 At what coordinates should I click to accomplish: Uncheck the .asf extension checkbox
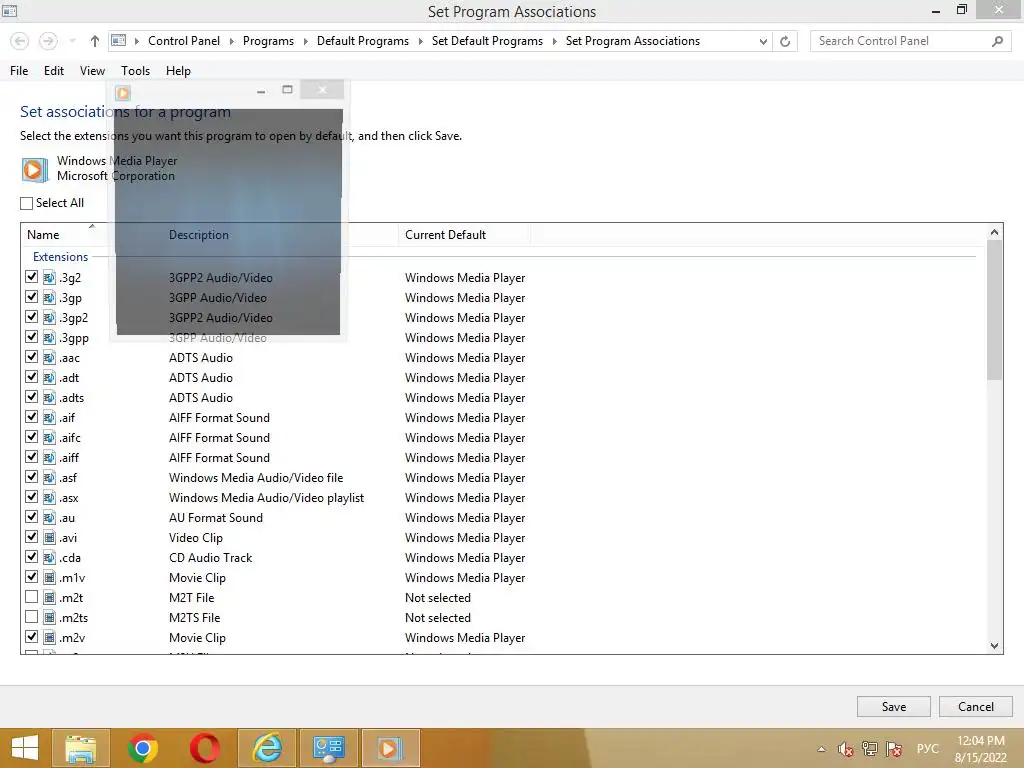(31, 477)
